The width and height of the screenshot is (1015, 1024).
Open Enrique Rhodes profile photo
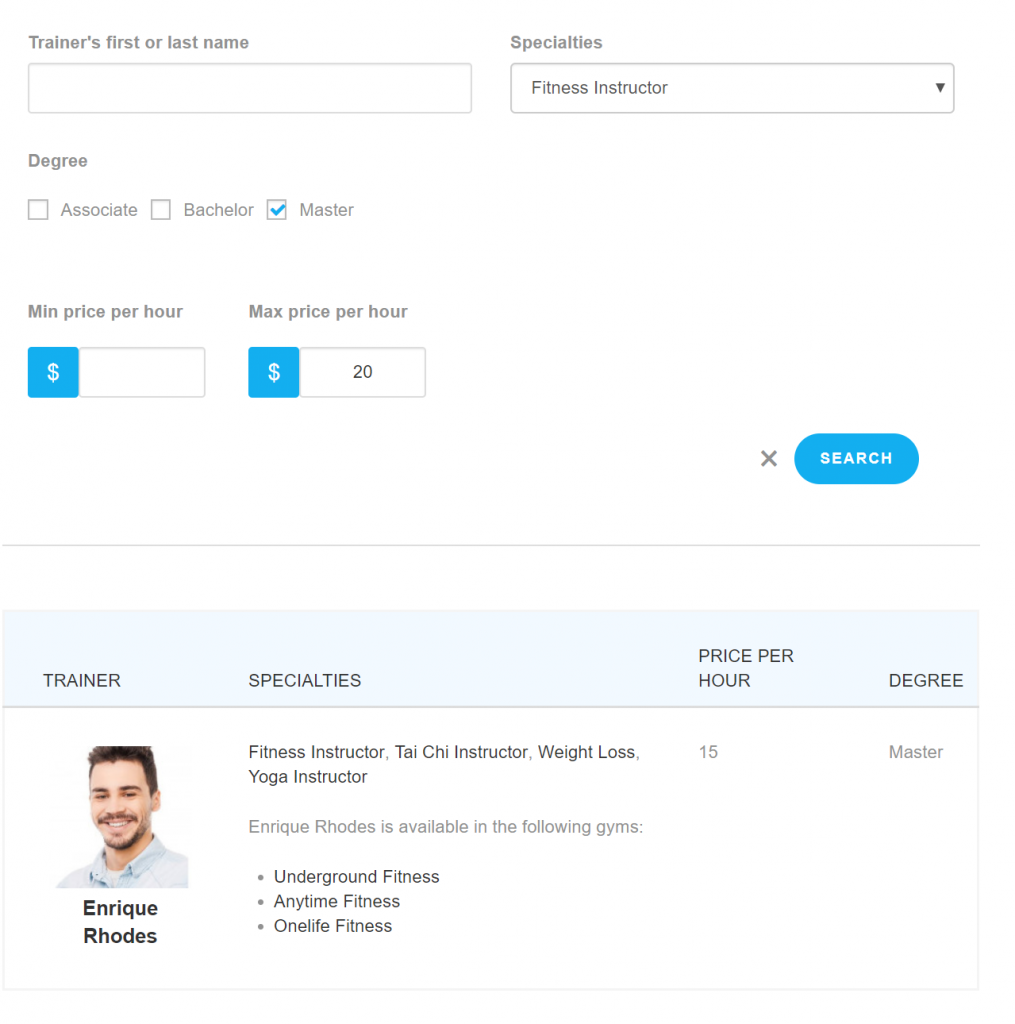click(x=121, y=816)
